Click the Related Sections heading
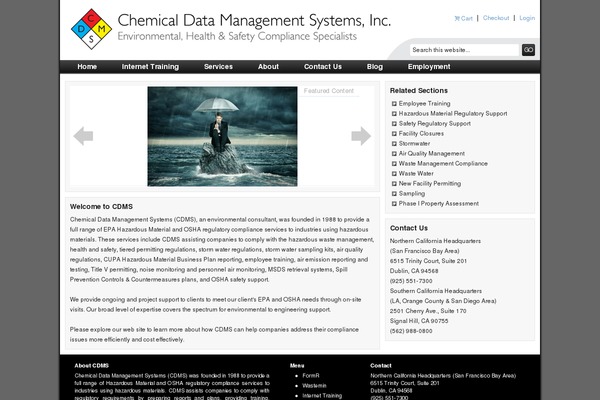Viewport: 600px width, 400px height. [419, 91]
